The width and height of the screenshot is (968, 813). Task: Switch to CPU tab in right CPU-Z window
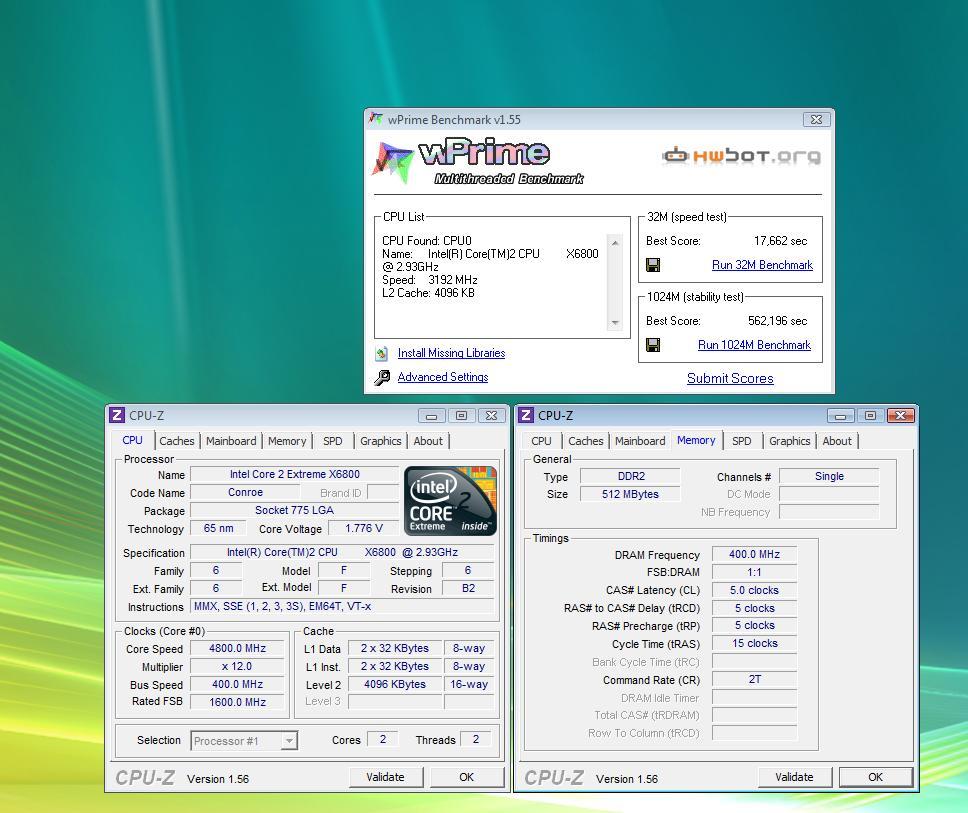pos(541,441)
